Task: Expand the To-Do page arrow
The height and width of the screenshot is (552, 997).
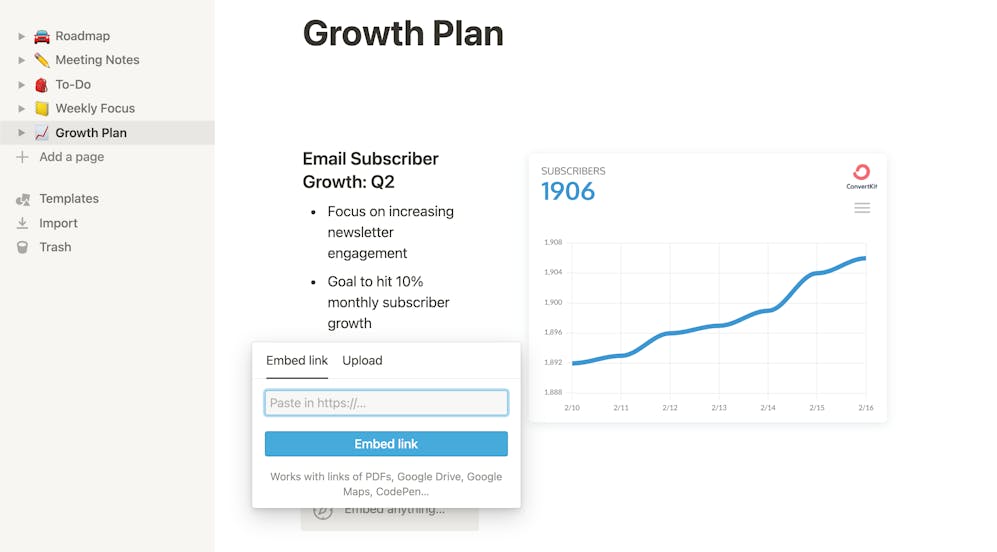Action: [x=22, y=84]
